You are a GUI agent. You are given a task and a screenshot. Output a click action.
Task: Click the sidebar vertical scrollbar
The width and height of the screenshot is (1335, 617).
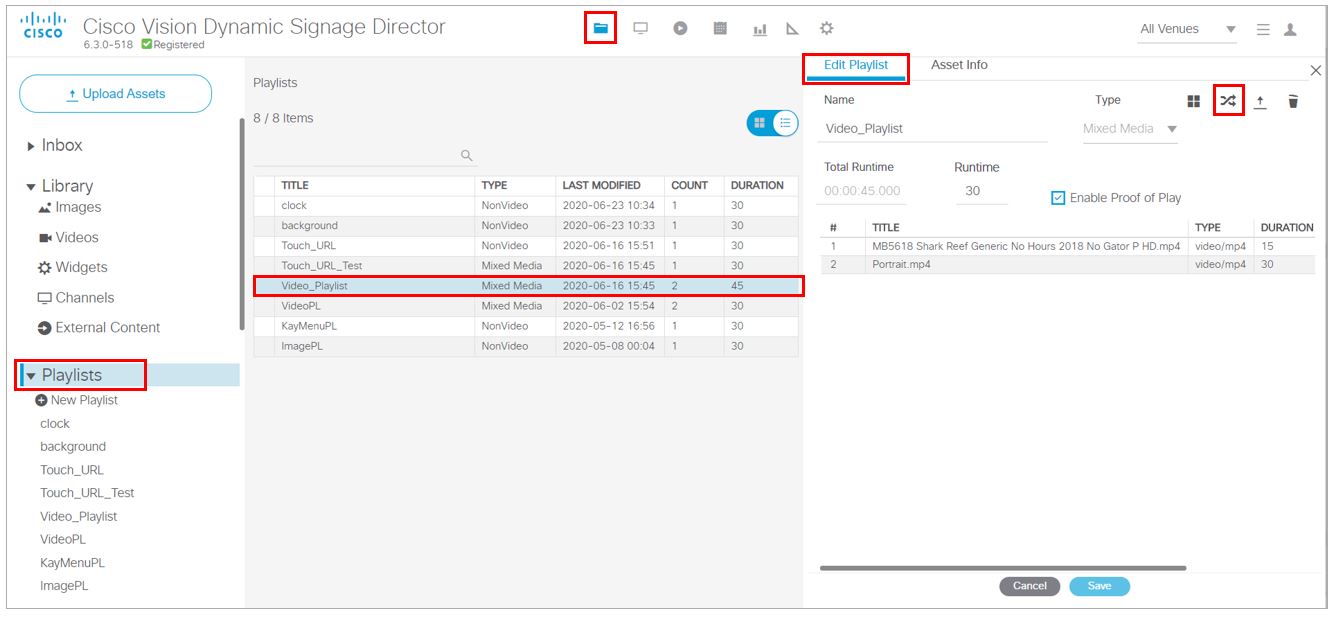pyautogui.click(x=241, y=223)
